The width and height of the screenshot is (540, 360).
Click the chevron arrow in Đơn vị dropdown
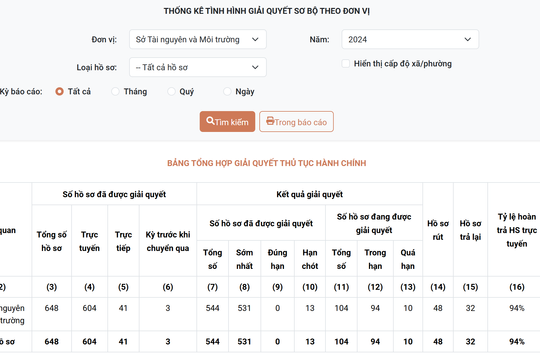click(255, 39)
